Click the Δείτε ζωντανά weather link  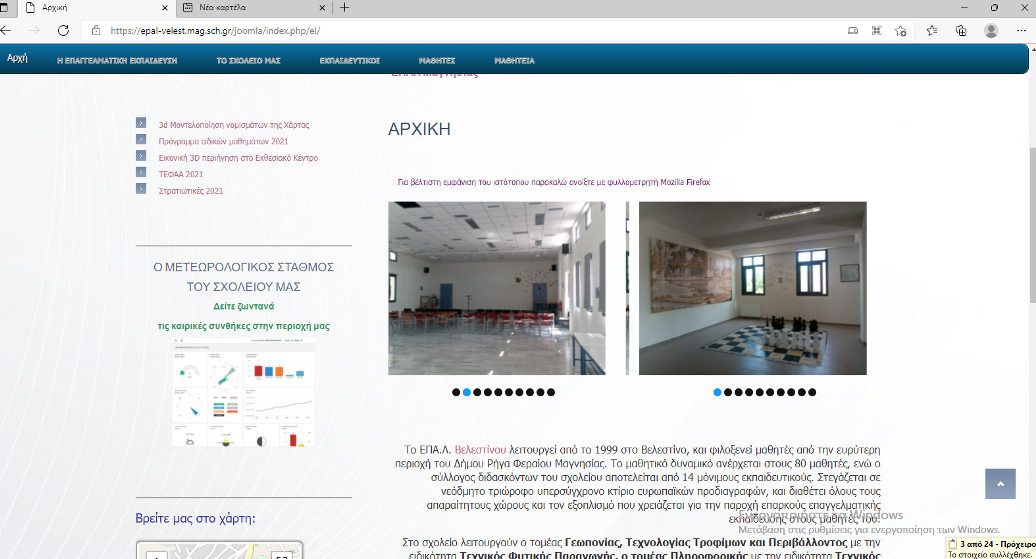244,306
